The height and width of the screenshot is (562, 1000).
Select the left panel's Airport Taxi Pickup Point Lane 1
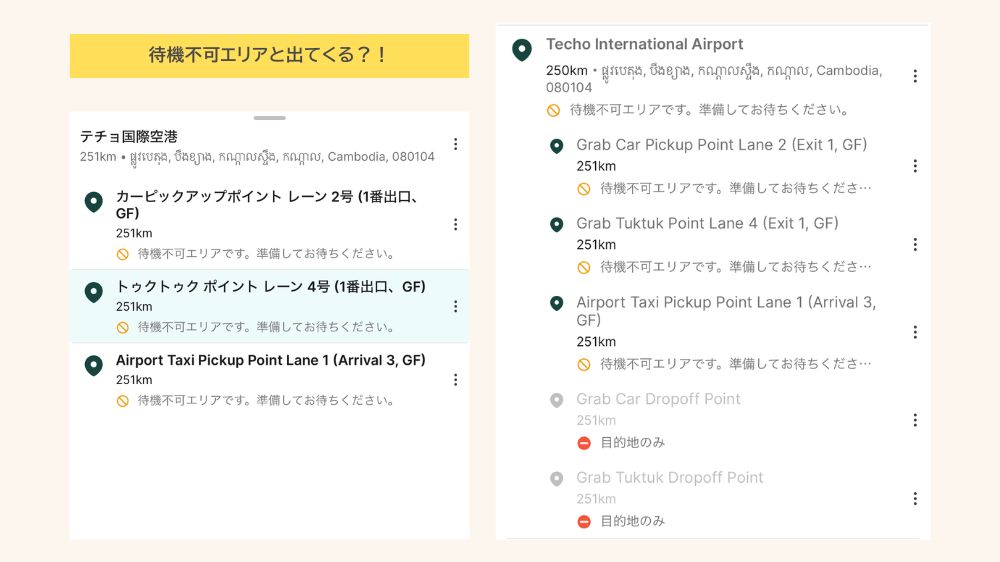coord(270,360)
